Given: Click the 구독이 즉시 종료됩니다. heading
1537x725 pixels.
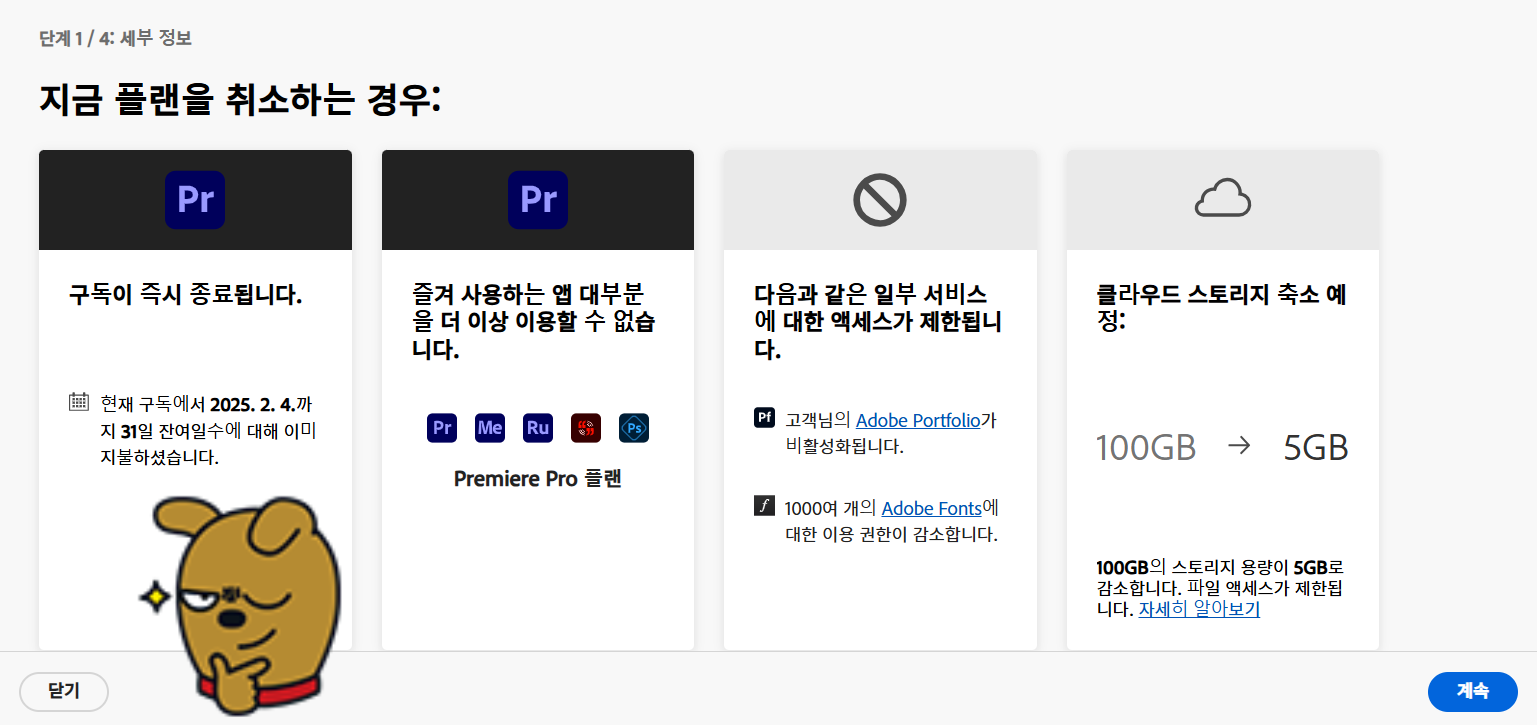Looking at the screenshot, I should (x=185, y=295).
